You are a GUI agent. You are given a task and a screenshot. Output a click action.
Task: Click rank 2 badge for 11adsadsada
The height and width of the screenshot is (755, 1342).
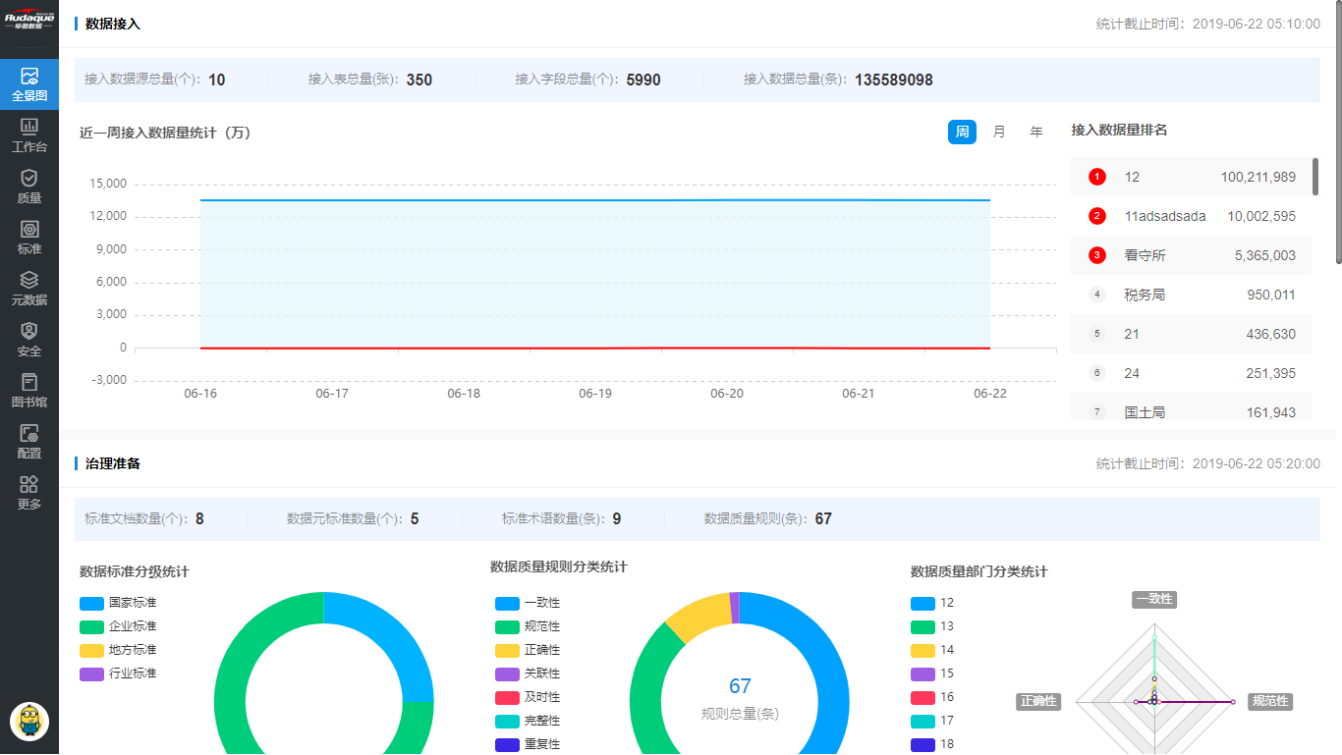[x=1097, y=216]
